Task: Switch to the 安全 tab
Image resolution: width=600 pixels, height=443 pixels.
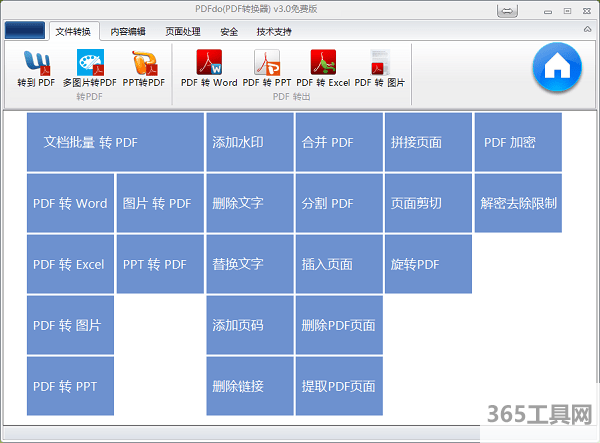Action: (229, 32)
